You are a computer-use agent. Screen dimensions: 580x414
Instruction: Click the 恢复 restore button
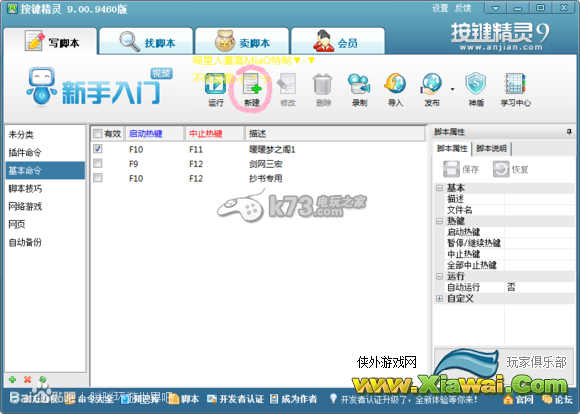coord(510,169)
